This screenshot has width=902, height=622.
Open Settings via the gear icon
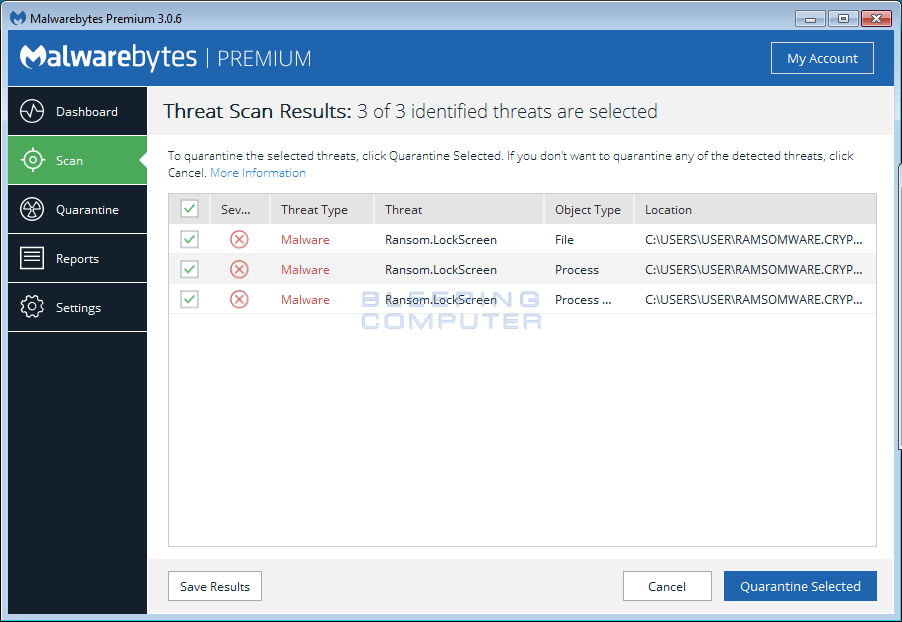[34, 307]
